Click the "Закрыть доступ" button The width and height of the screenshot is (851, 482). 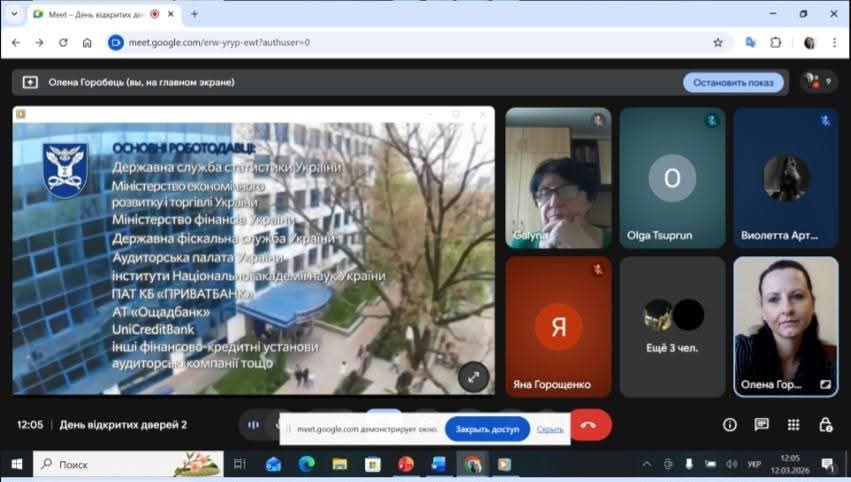click(487, 429)
